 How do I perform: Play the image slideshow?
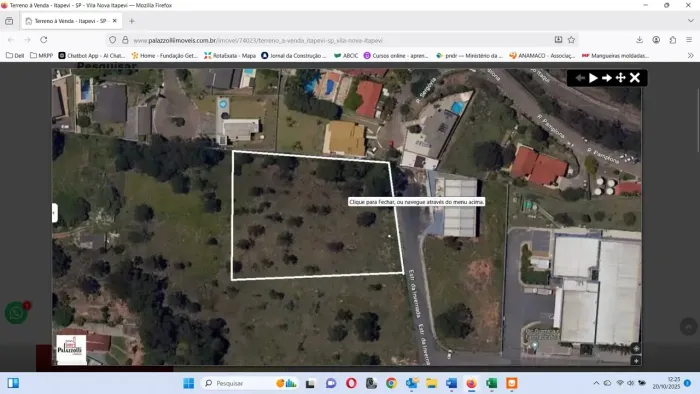point(593,78)
